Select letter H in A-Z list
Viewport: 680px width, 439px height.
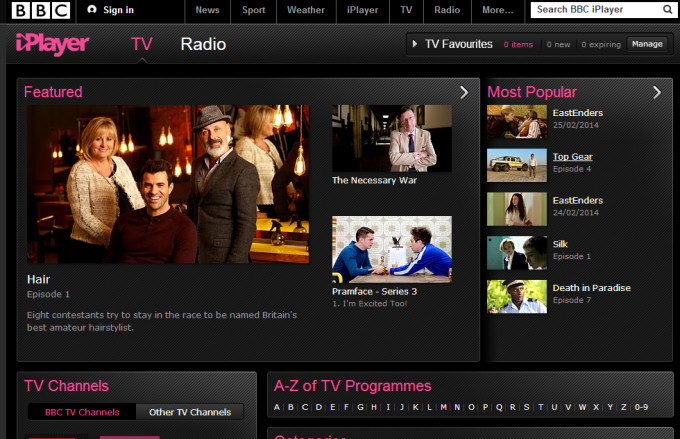tap(374, 407)
